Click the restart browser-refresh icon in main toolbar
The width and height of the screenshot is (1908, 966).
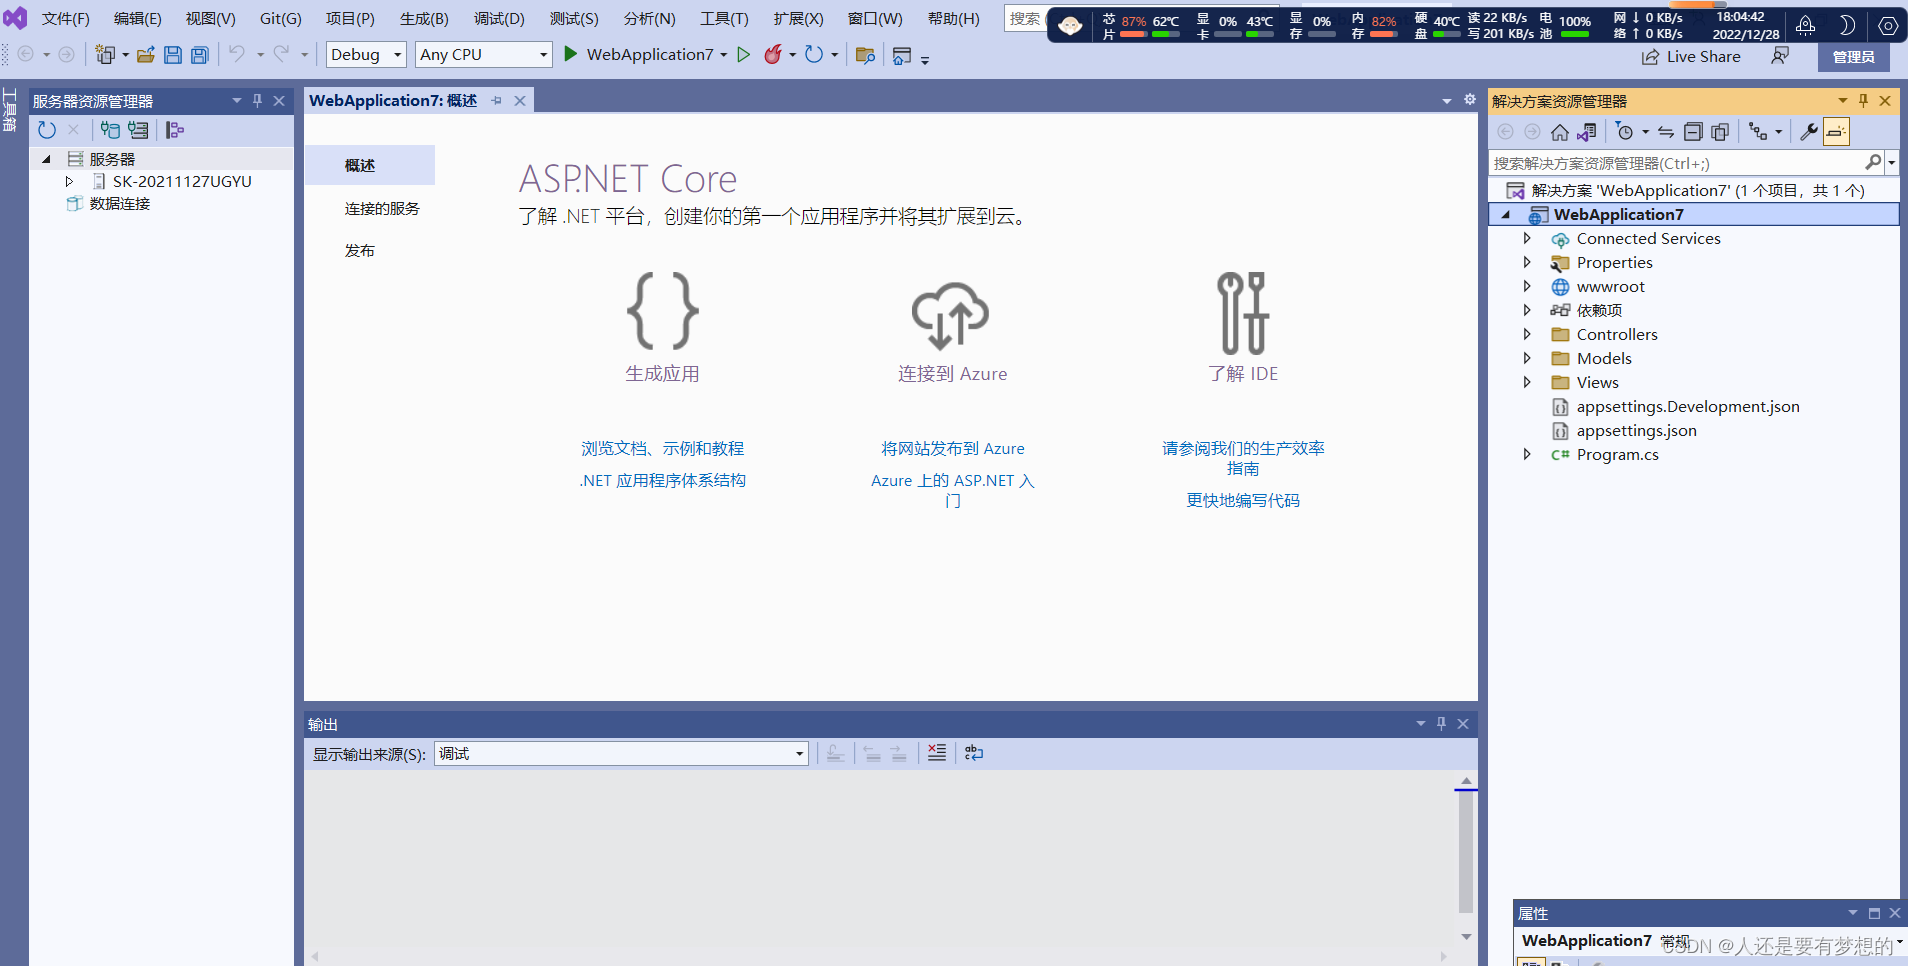point(814,55)
